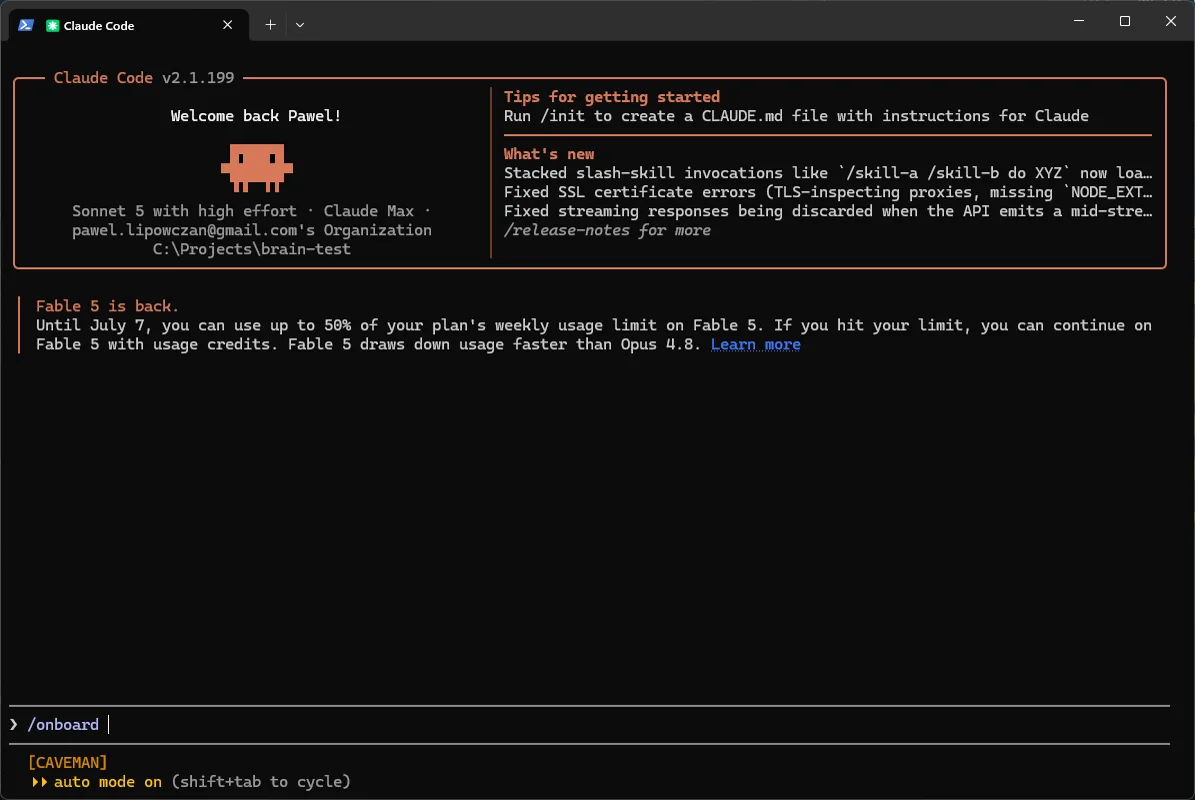Click the PowerShell icon on the tab
Image resolution: width=1195 pixels, height=800 pixels.
pos(26,25)
